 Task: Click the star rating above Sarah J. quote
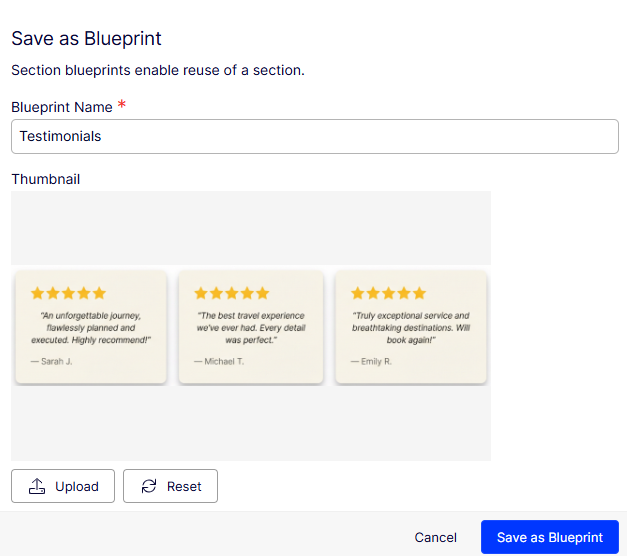click(x=68, y=293)
